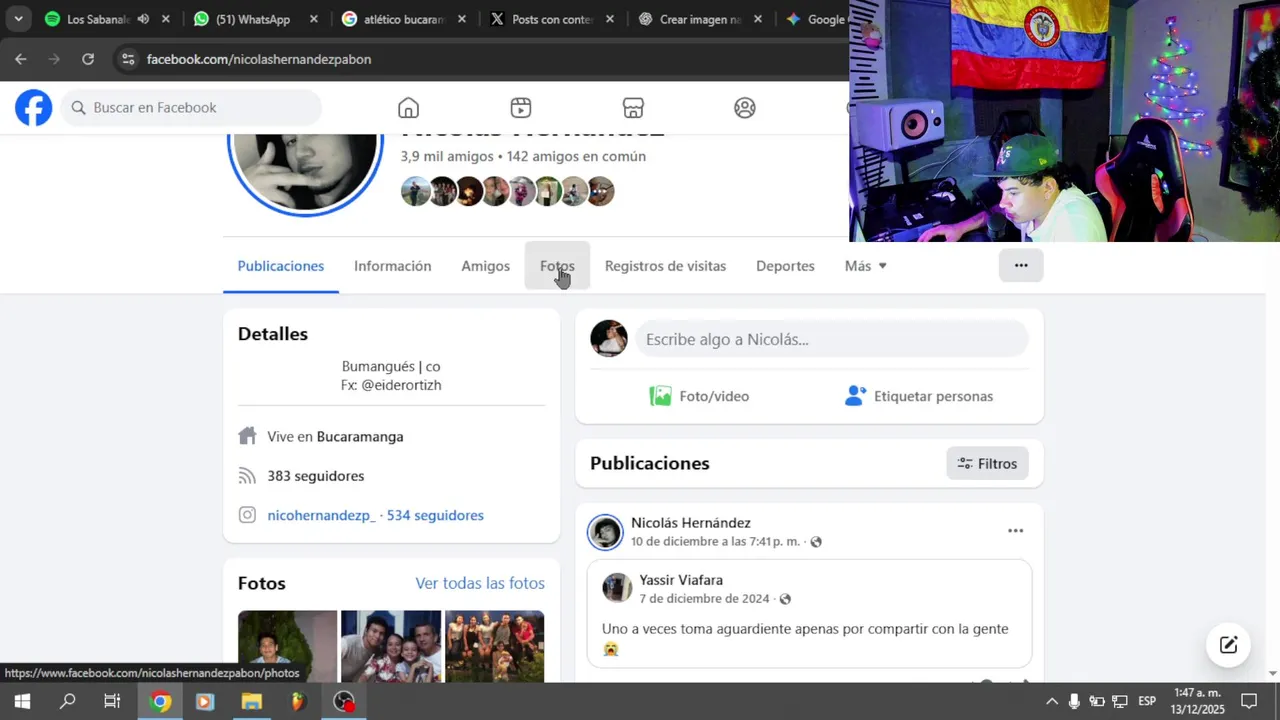This screenshot has width=1280, height=720.
Task: Open Nicolás Hernández post author name
Action: [691, 523]
